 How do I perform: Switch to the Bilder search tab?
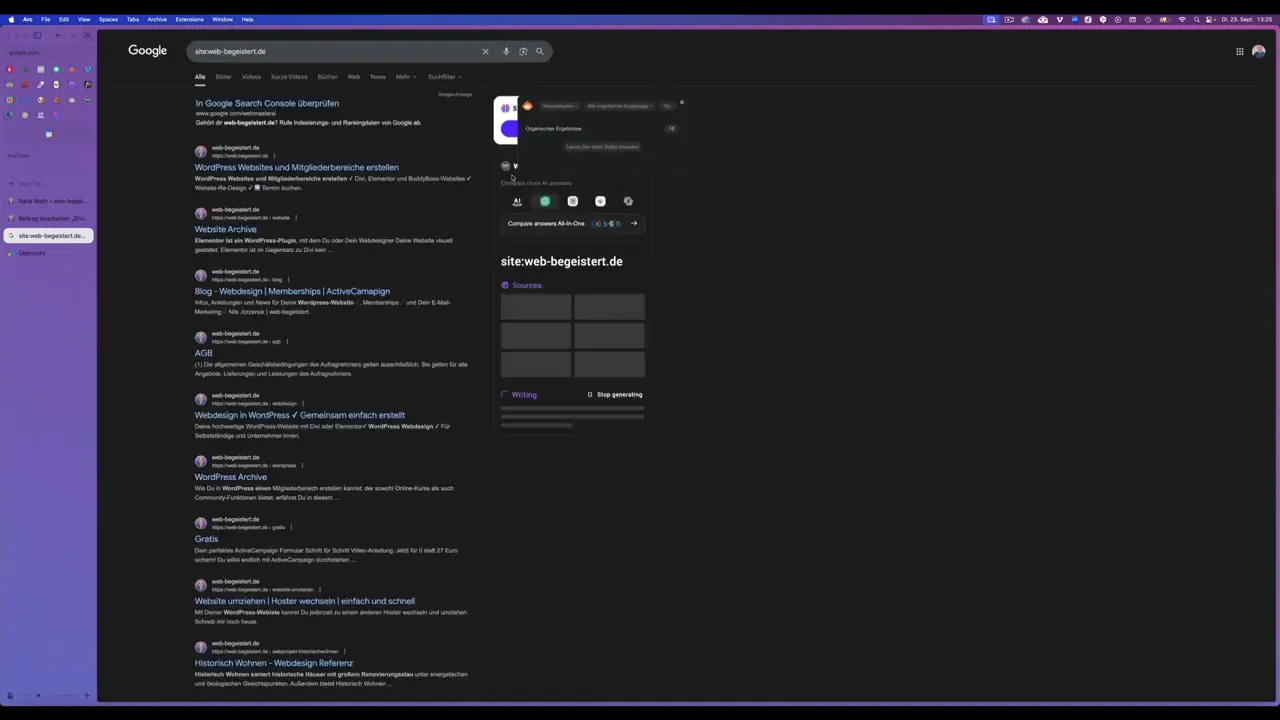tap(223, 77)
